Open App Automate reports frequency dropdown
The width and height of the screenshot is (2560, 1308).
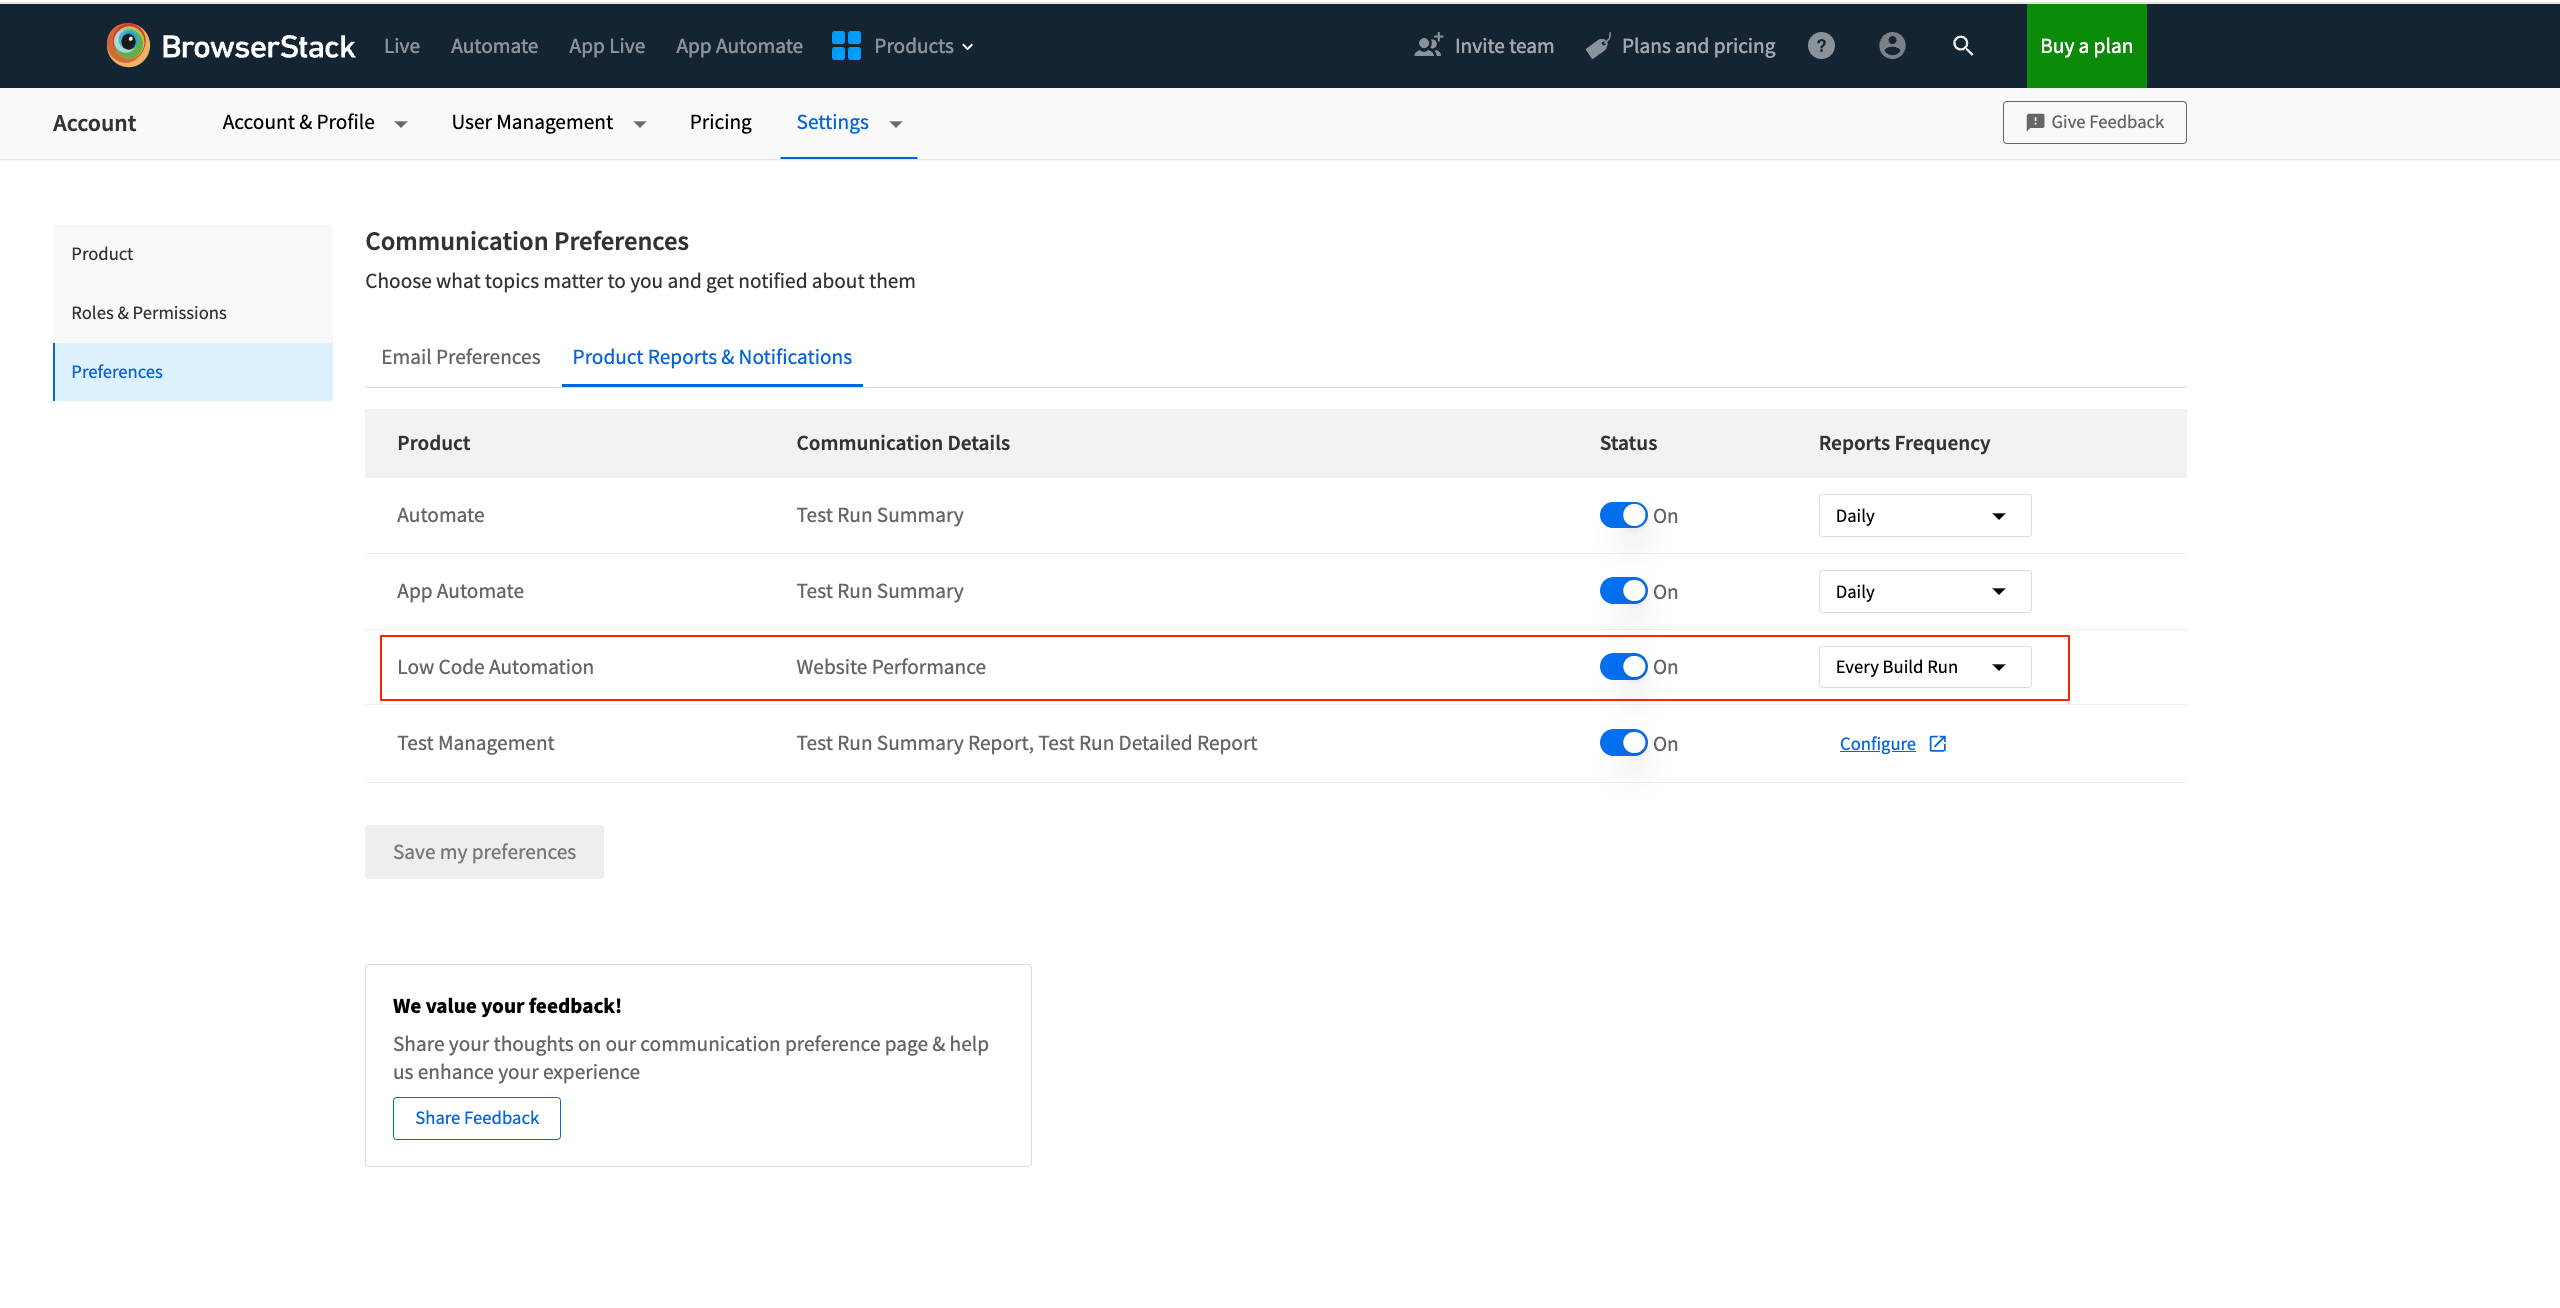pos(1924,591)
